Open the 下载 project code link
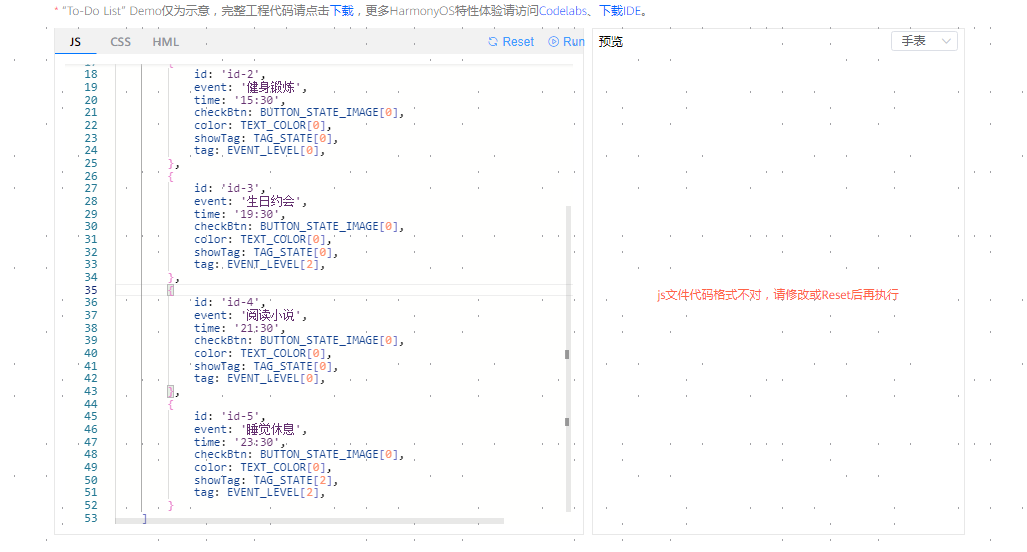 (x=342, y=11)
